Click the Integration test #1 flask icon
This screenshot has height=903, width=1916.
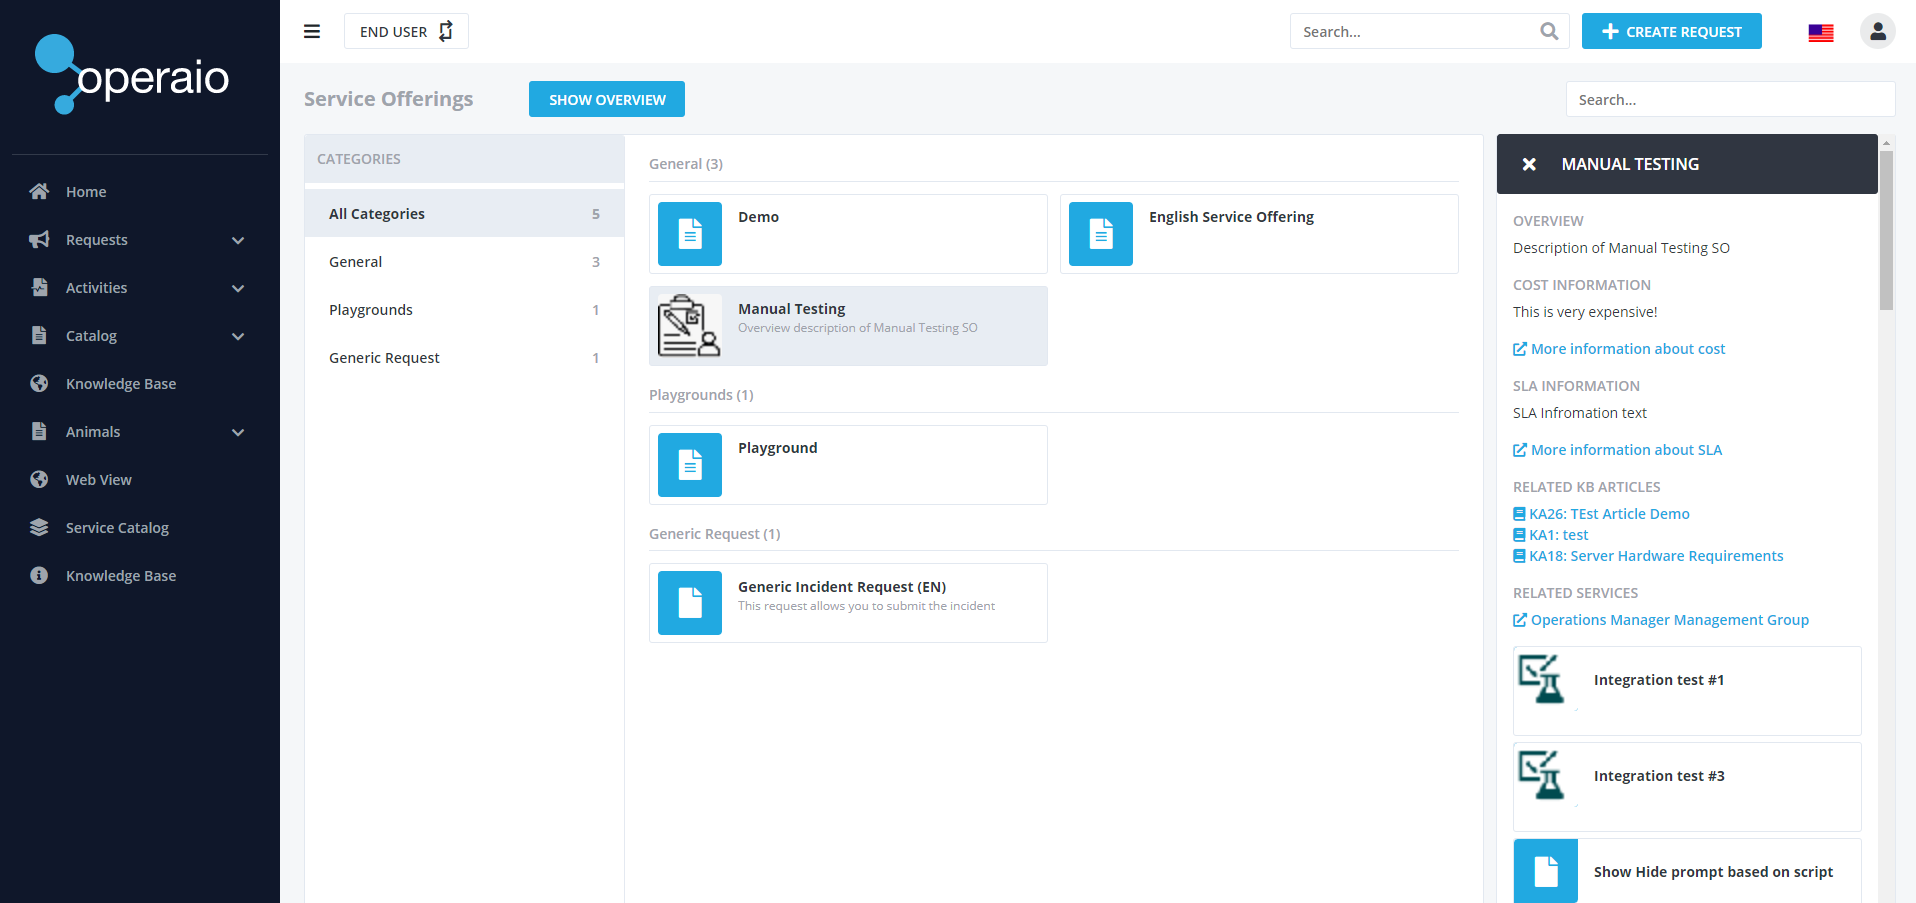[x=1545, y=680]
